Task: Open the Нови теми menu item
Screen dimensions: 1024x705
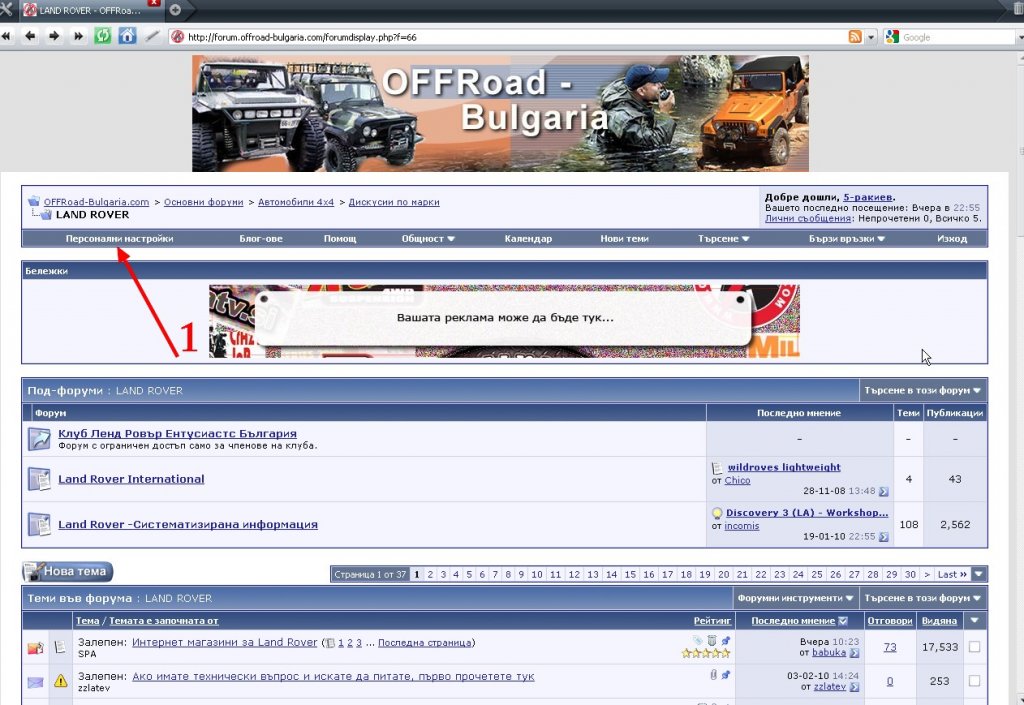Action: pos(624,239)
